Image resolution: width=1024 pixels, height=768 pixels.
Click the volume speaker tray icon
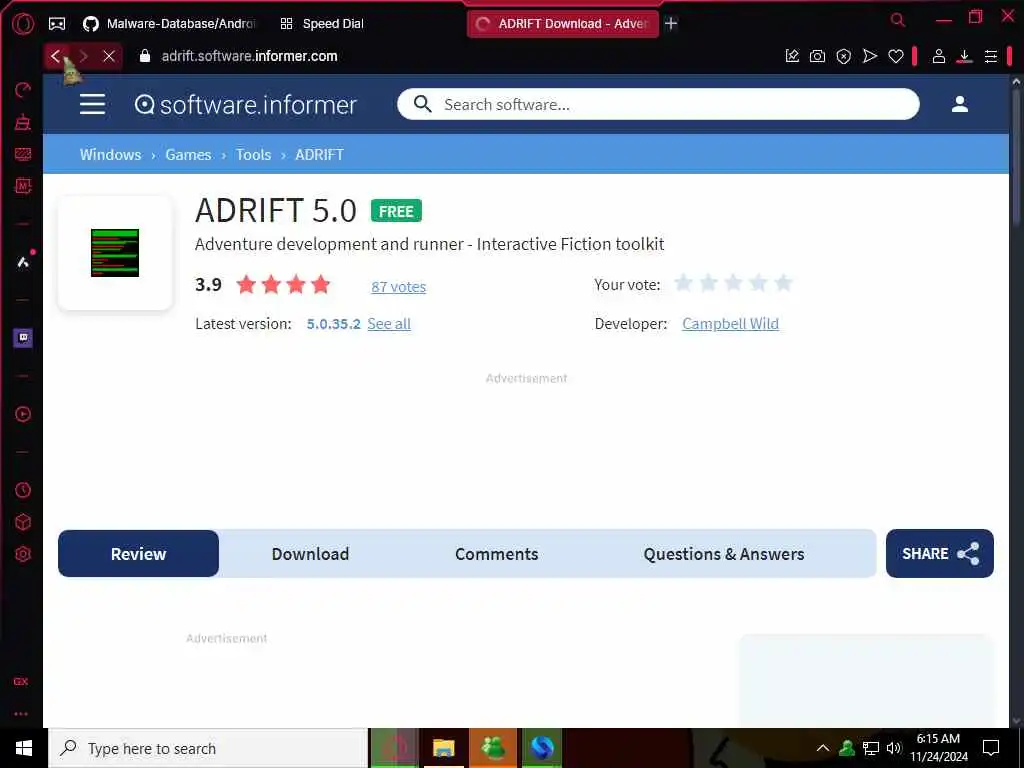click(x=893, y=748)
